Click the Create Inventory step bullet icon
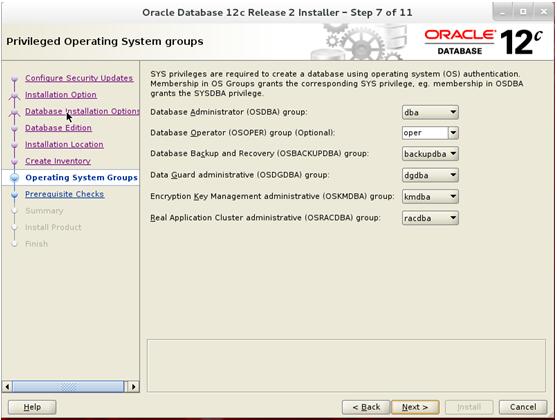Image resolution: width=557 pixels, height=420 pixels. point(15,162)
